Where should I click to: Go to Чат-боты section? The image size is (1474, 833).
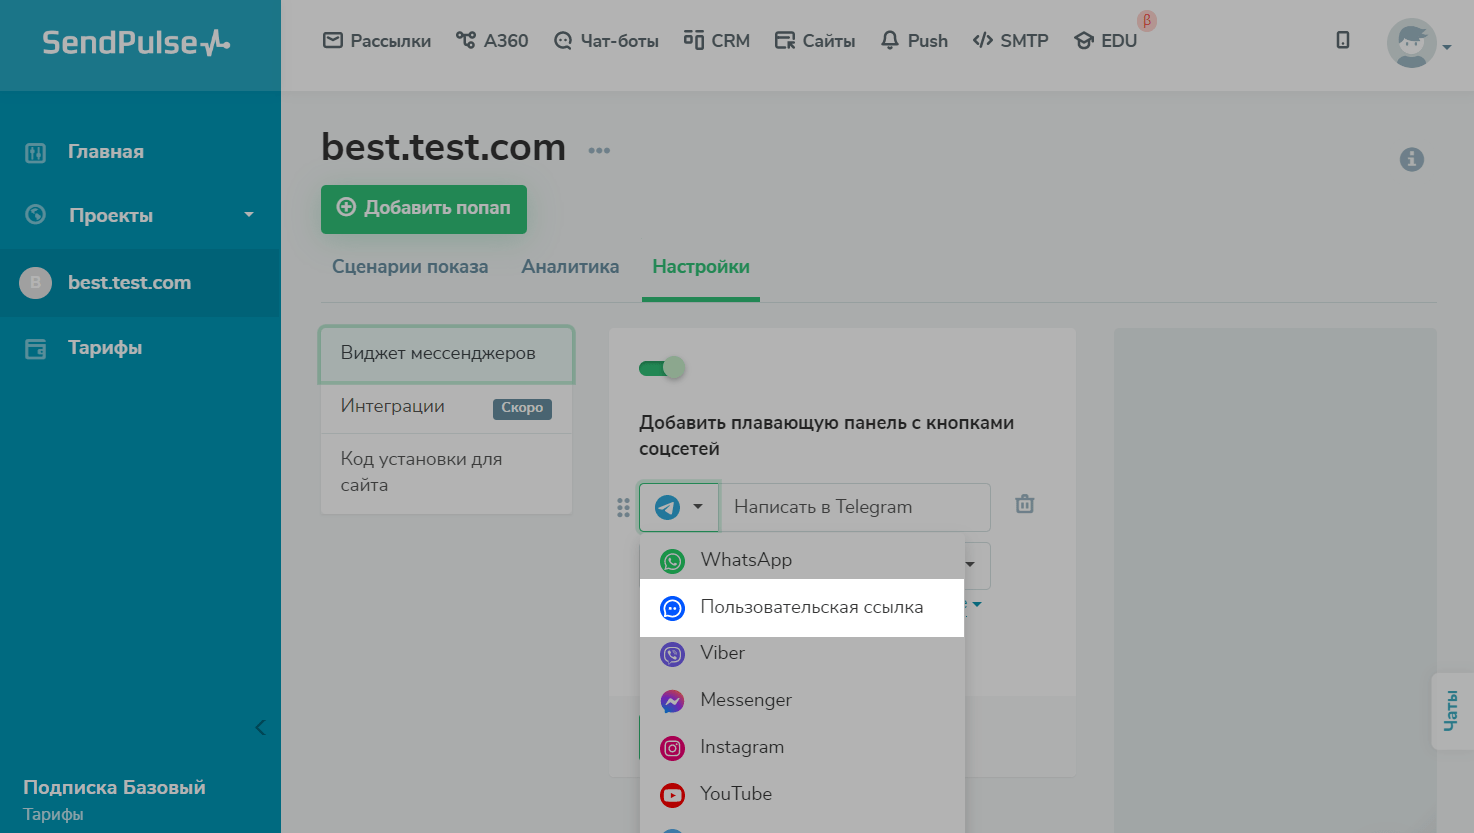606,41
